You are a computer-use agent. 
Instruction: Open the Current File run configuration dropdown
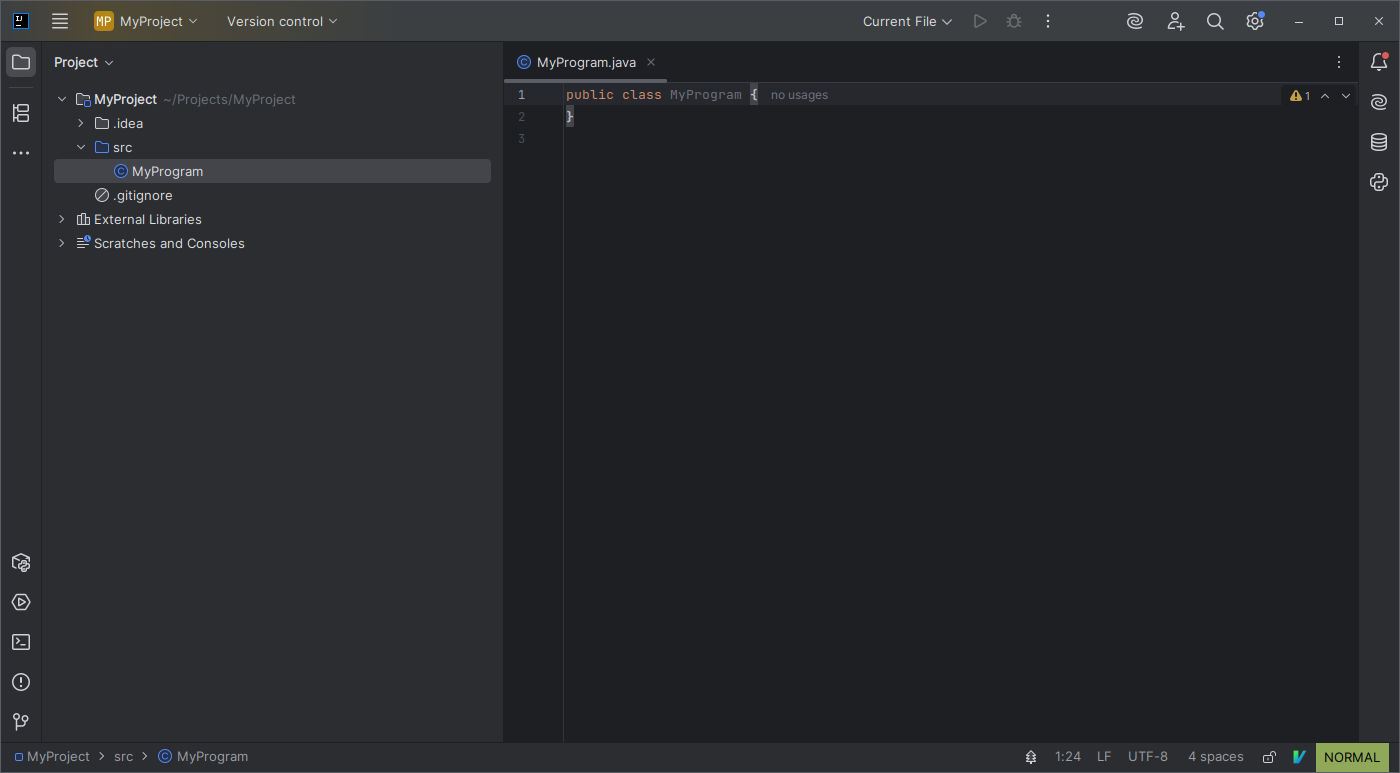[907, 21]
